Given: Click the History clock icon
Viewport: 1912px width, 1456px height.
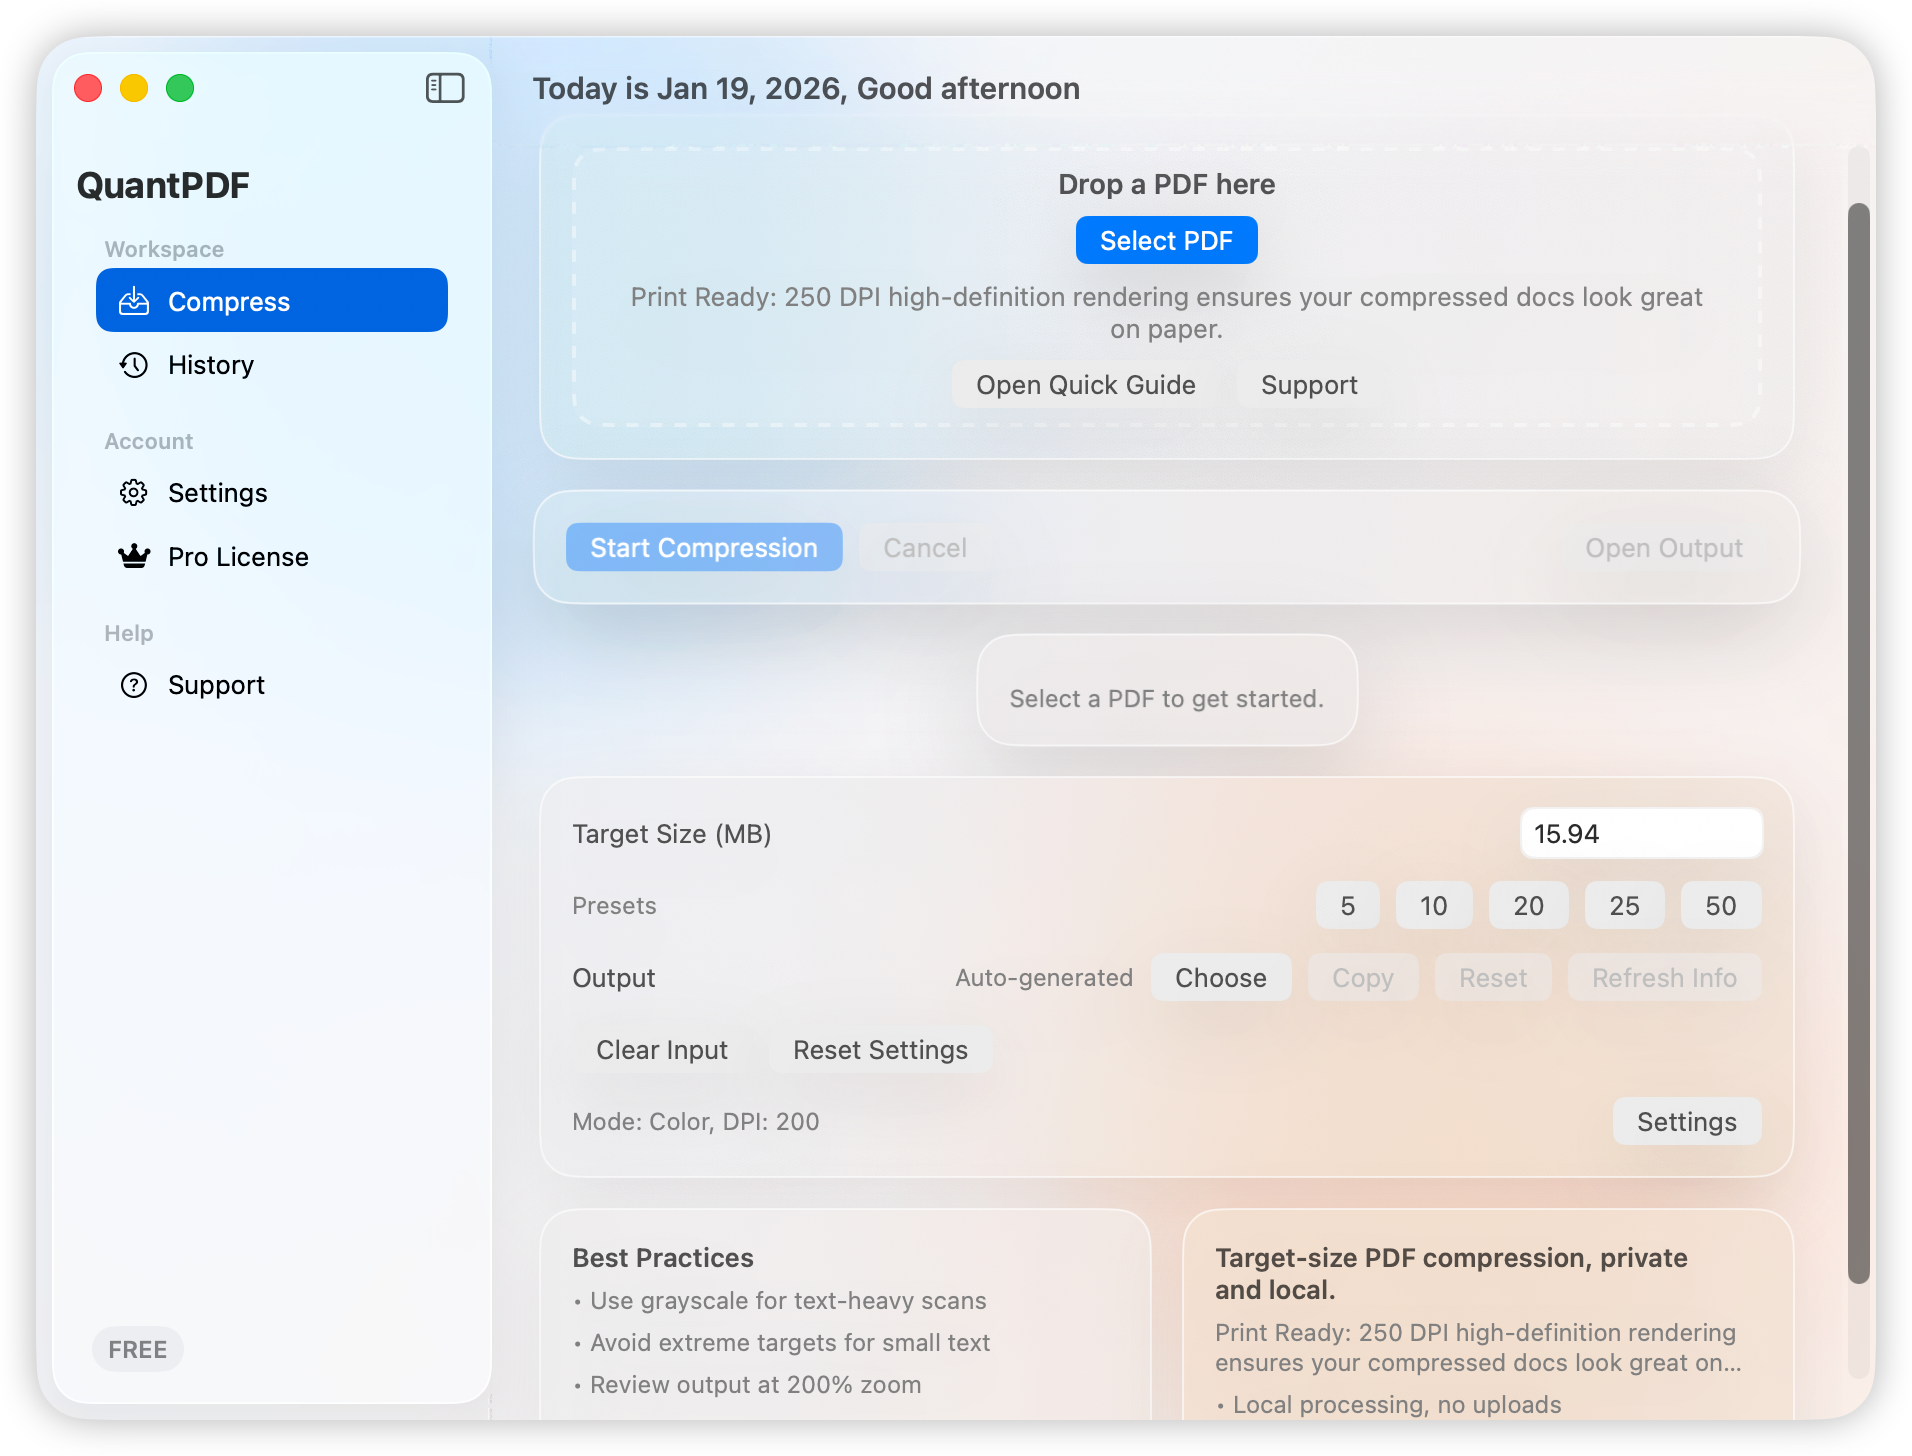Looking at the screenshot, I should click(x=134, y=365).
